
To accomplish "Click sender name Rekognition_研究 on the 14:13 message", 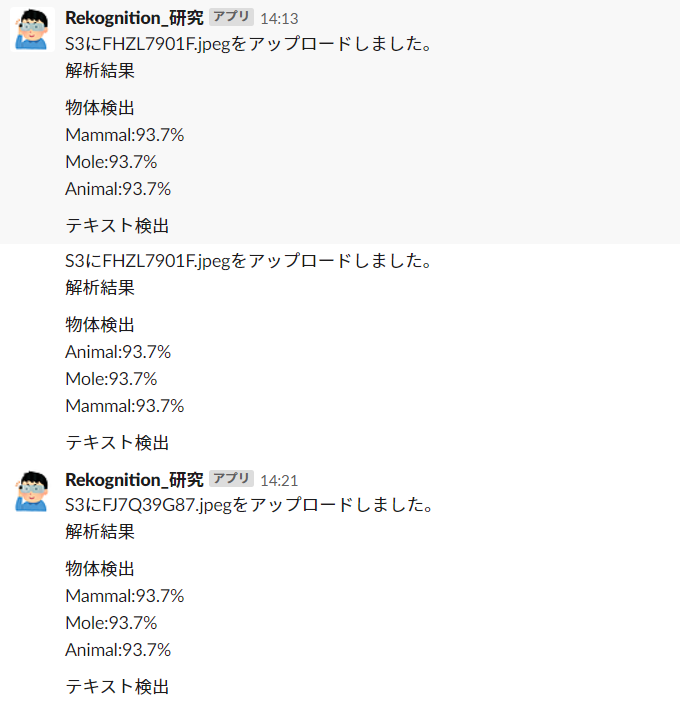I will click(134, 18).
